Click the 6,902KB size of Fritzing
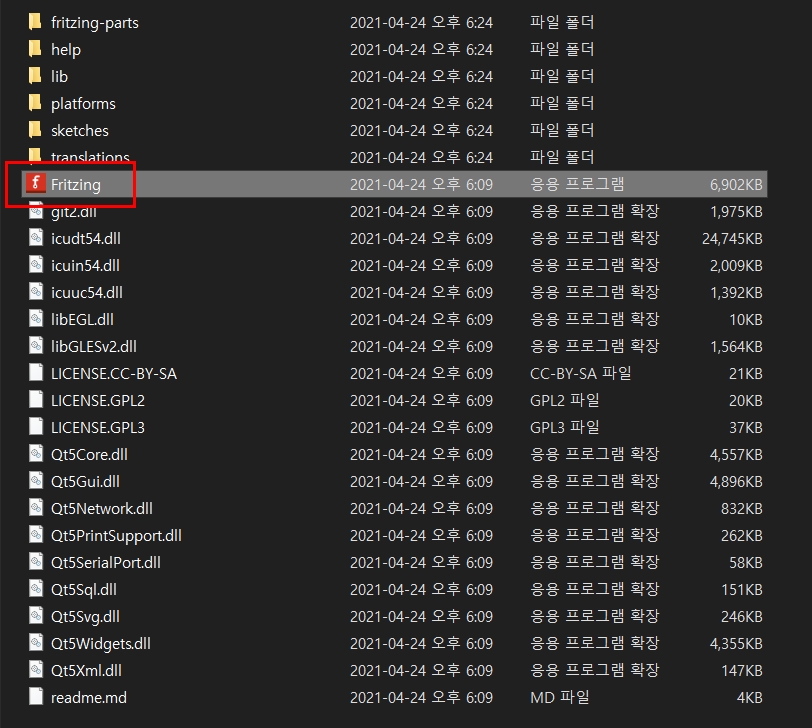Viewport: 812px width, 728px height. tap(736, 184)
